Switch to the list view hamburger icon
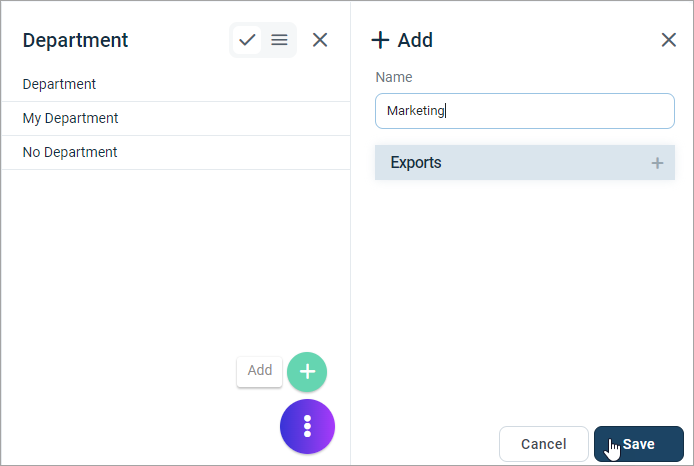Viewport: 694px width, 466px height. 279,40
